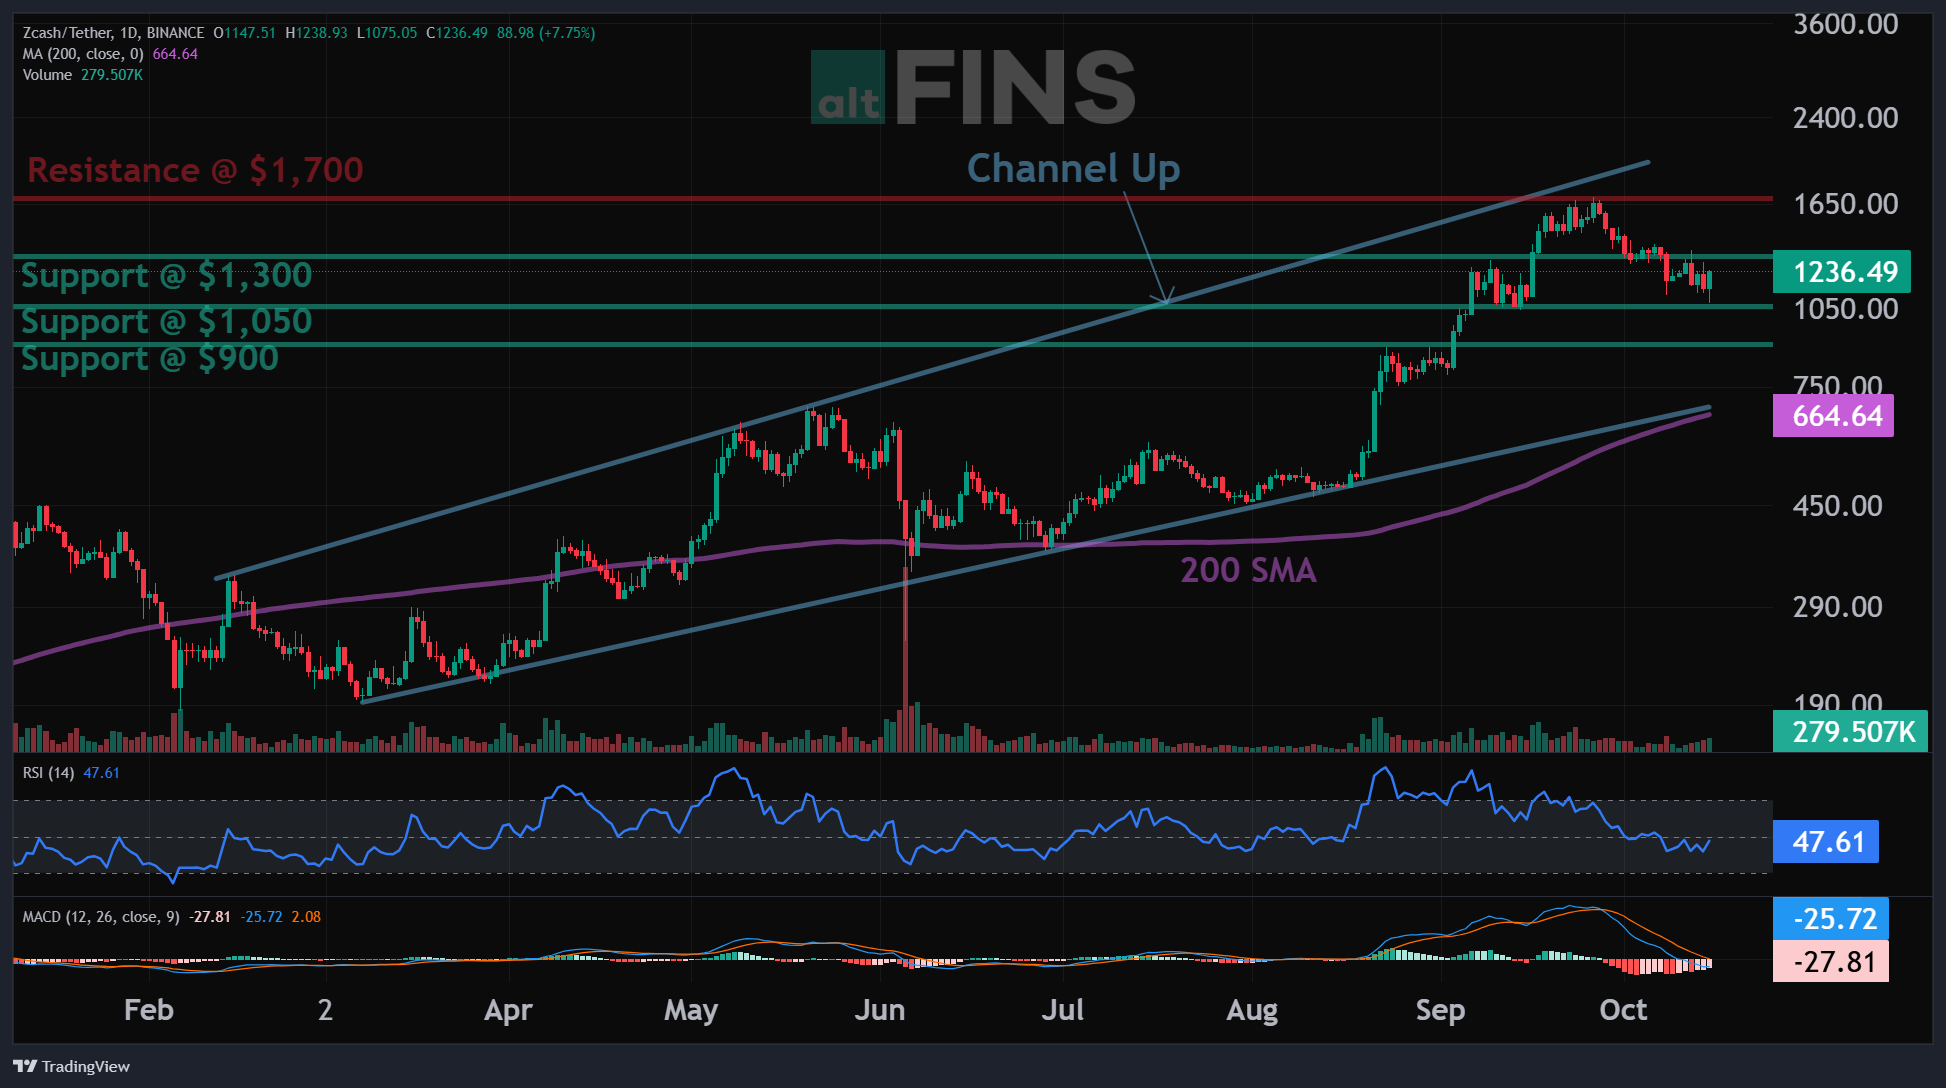Select the Support @ $900 annotation

click(x=150, y=358)
